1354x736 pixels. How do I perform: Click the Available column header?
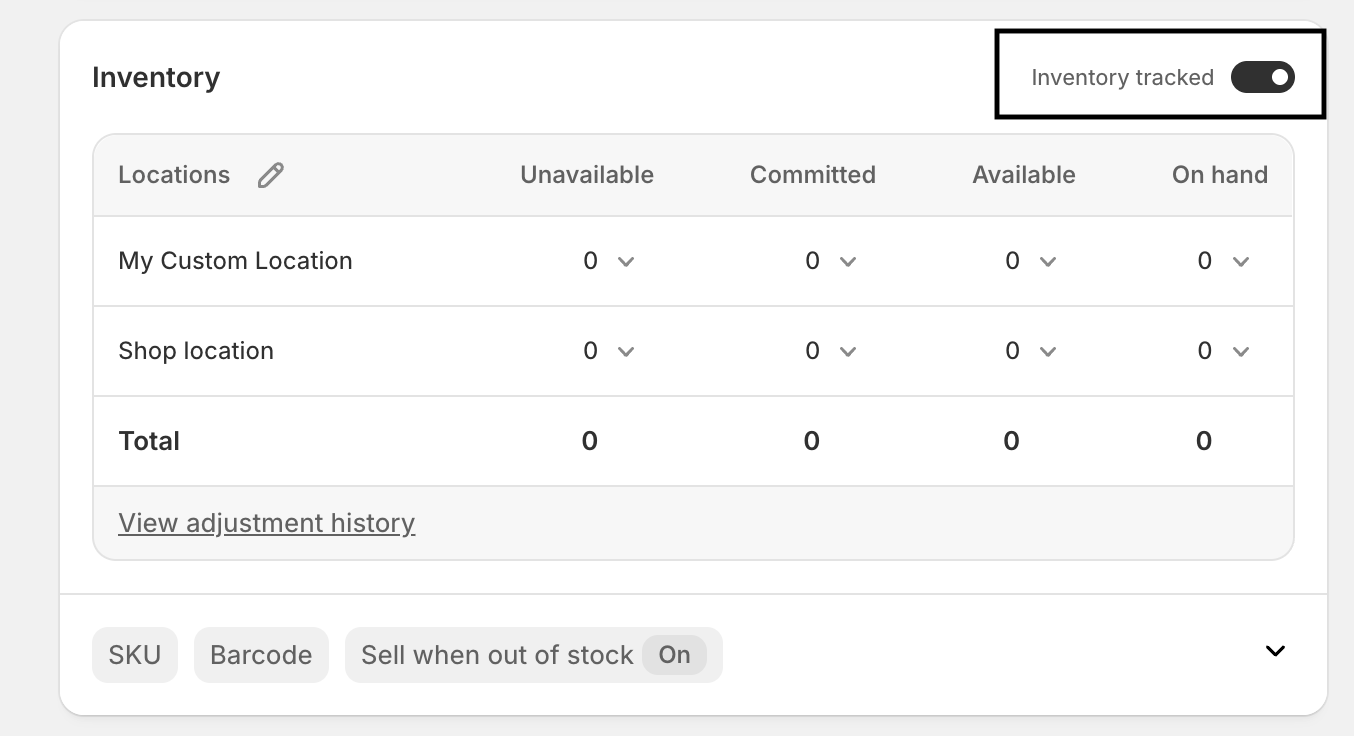(x=1023, y=175)
